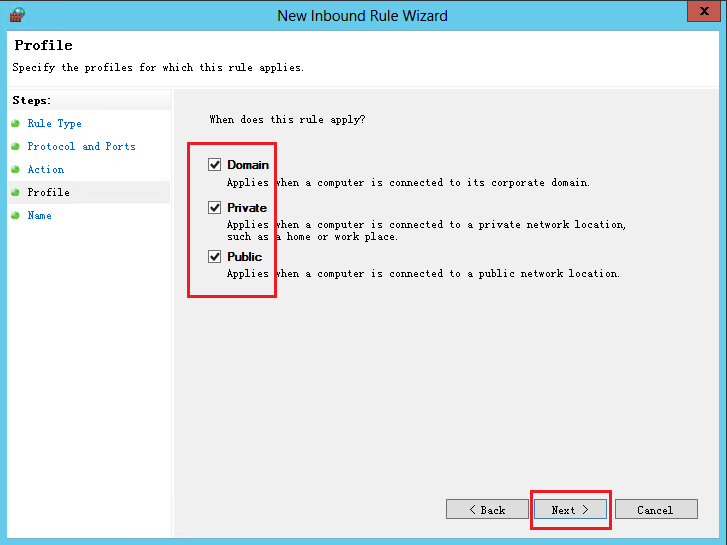Click the Private description about home or work
Viewport: 727px width, 545px height.
(426, 231)
